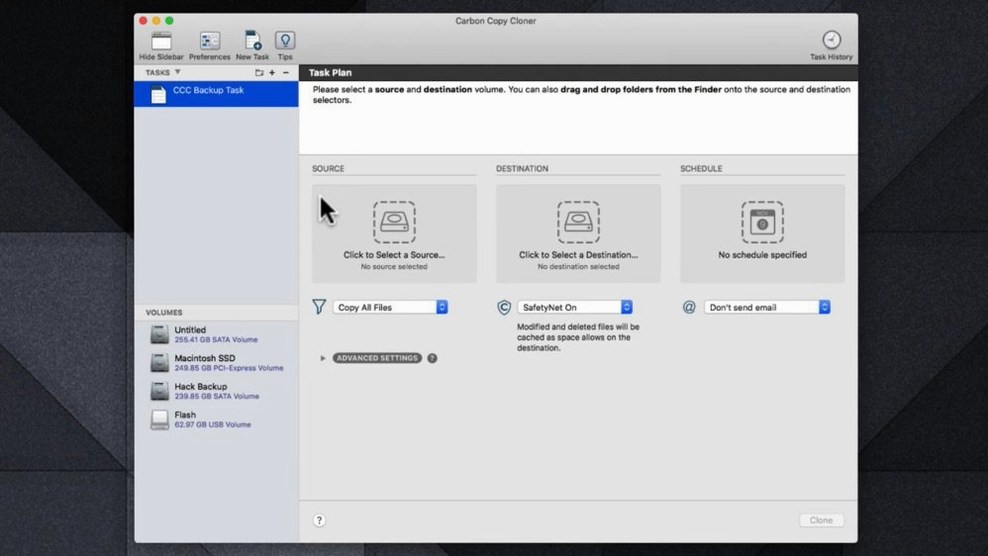Click the bottom help question button
The width and height of the screenshot is (988, 556).
coord(319,520)
